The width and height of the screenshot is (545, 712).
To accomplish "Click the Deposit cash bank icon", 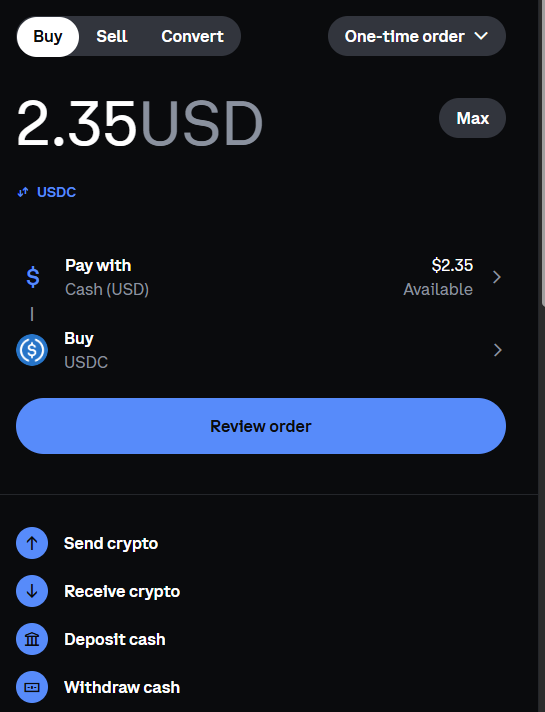I will tap(32, 639).
